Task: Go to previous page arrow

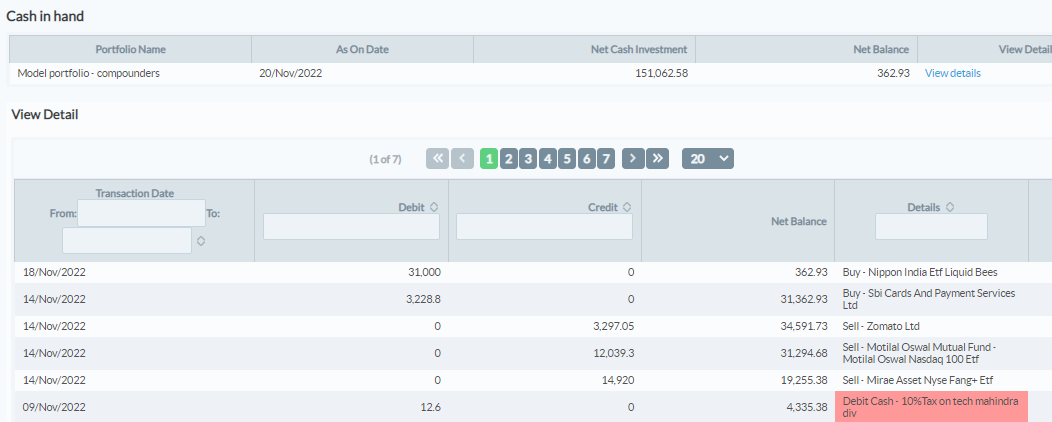Action: coord(462,159)
